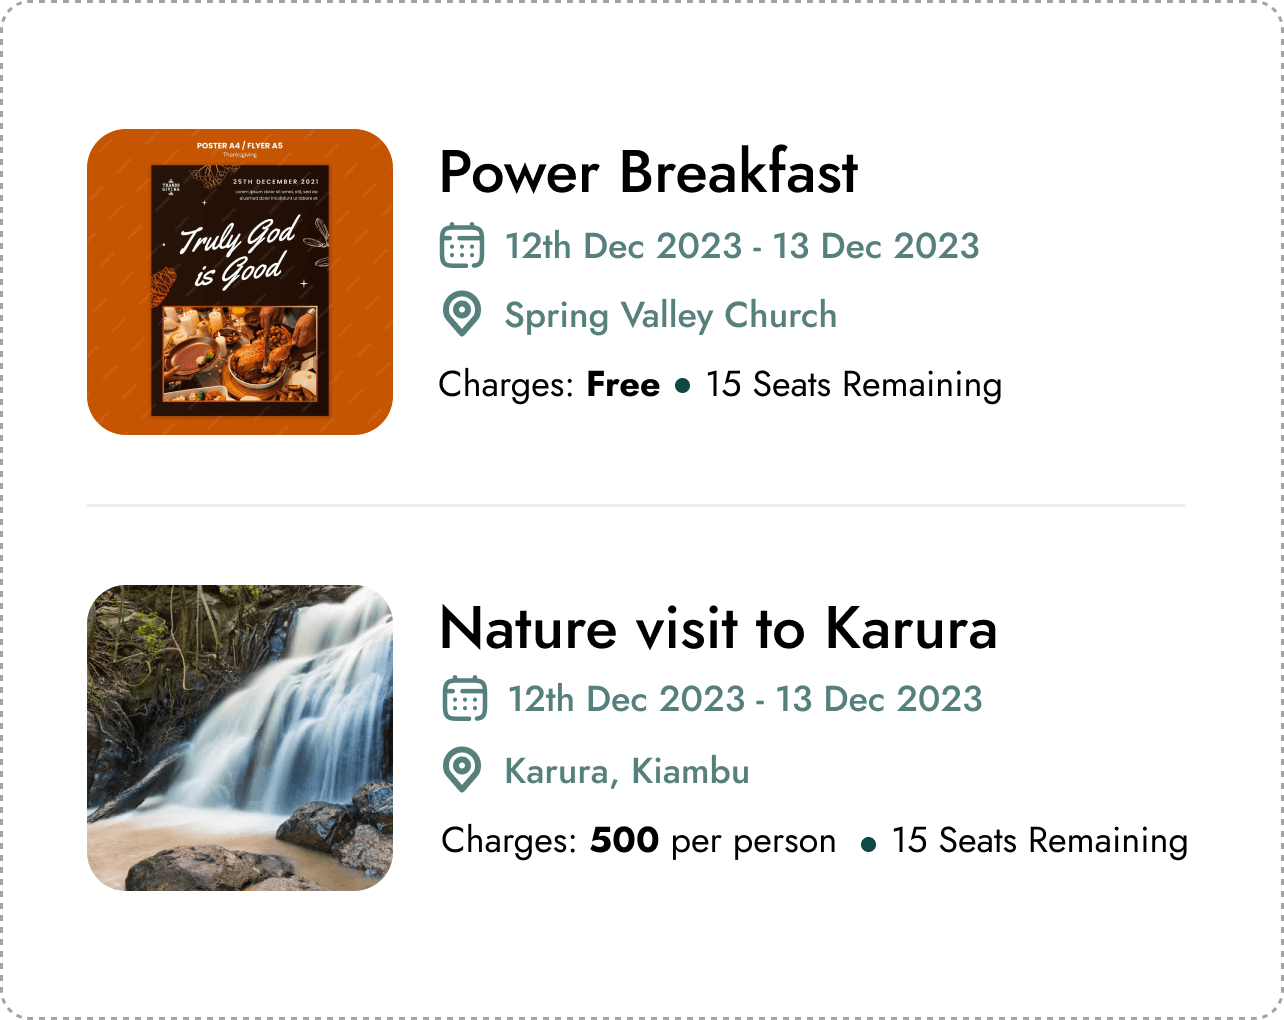
Task: Click the green dot before Power Breakfast seats
Action: pos(683,386)
